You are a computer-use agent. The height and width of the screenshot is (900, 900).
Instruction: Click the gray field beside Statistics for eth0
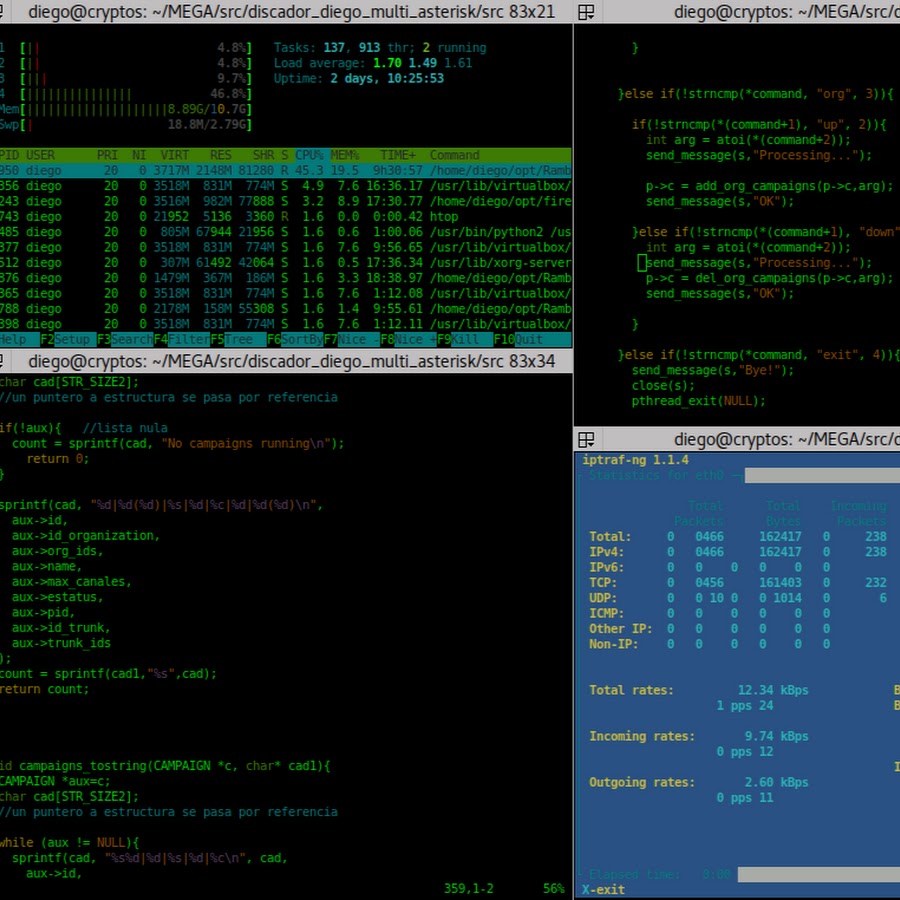[x=823, y=475]
